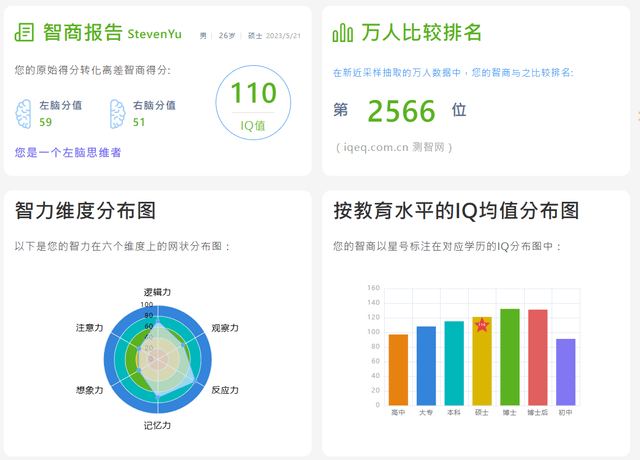Click the left brain score value 59
640x460 pixels.
(x=46, y=122)
